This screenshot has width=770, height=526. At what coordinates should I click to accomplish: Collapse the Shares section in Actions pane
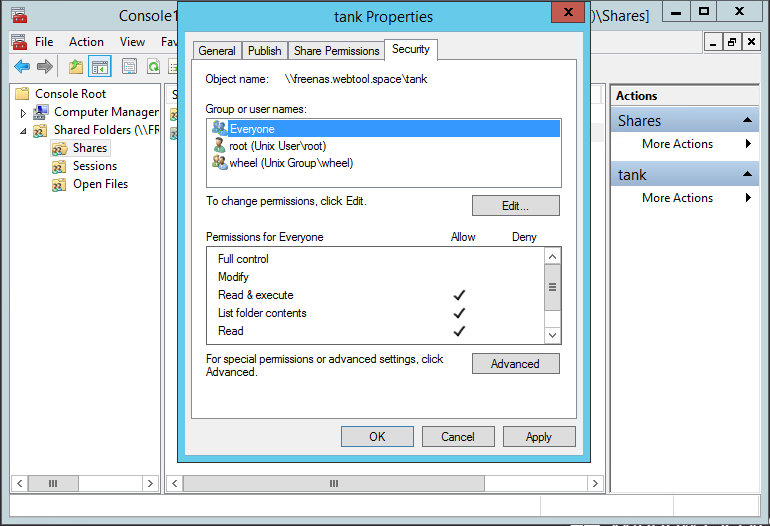[x=747, y=120]
